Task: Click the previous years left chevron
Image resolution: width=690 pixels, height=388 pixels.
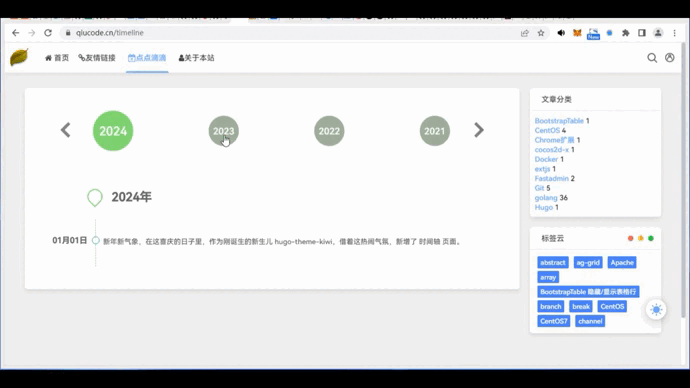Action: point(66,130)
